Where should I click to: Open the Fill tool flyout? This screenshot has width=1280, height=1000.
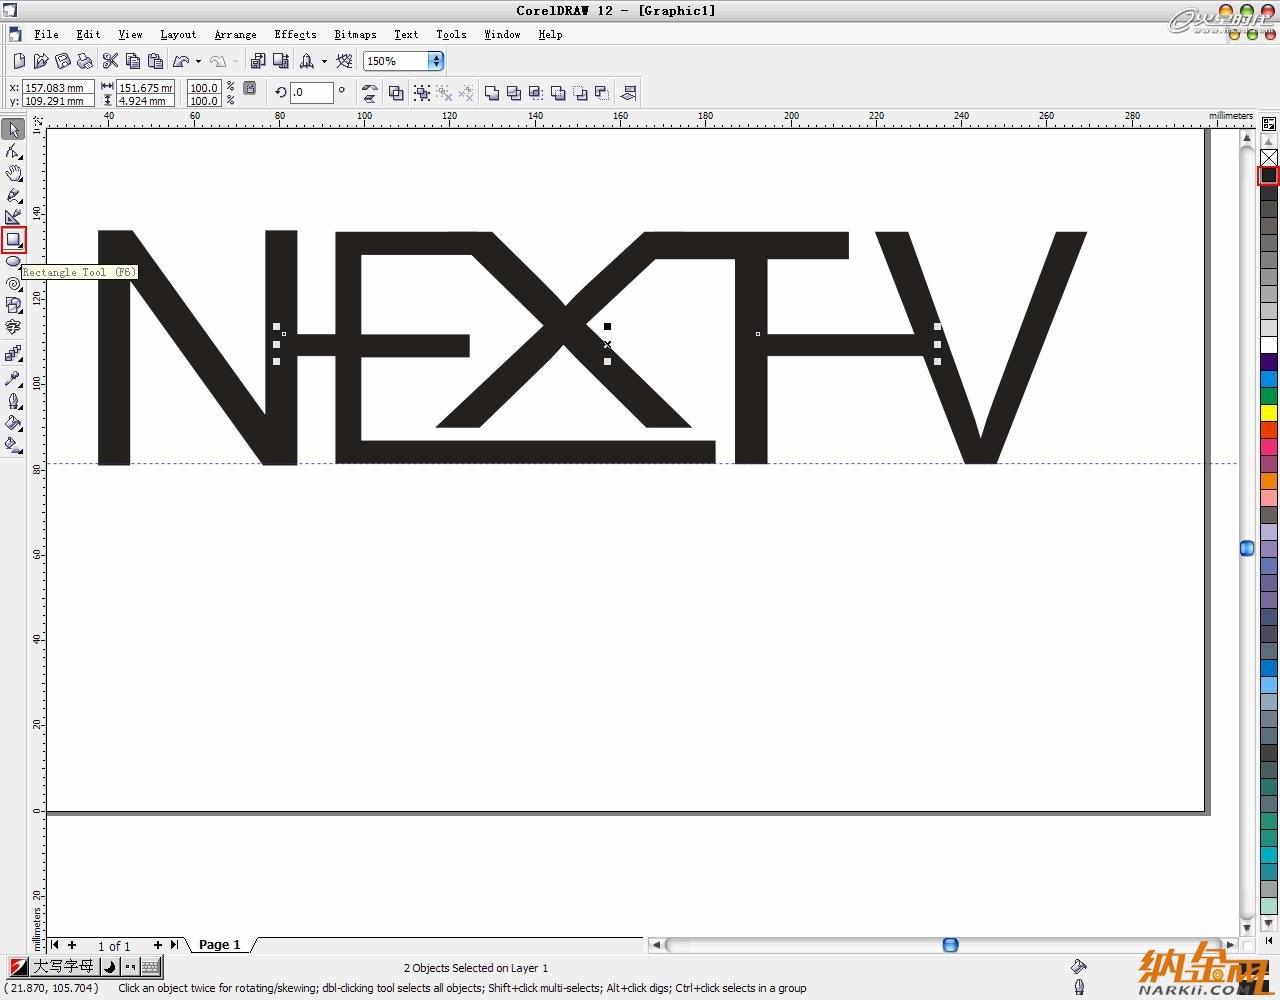(x=13, y=423)
